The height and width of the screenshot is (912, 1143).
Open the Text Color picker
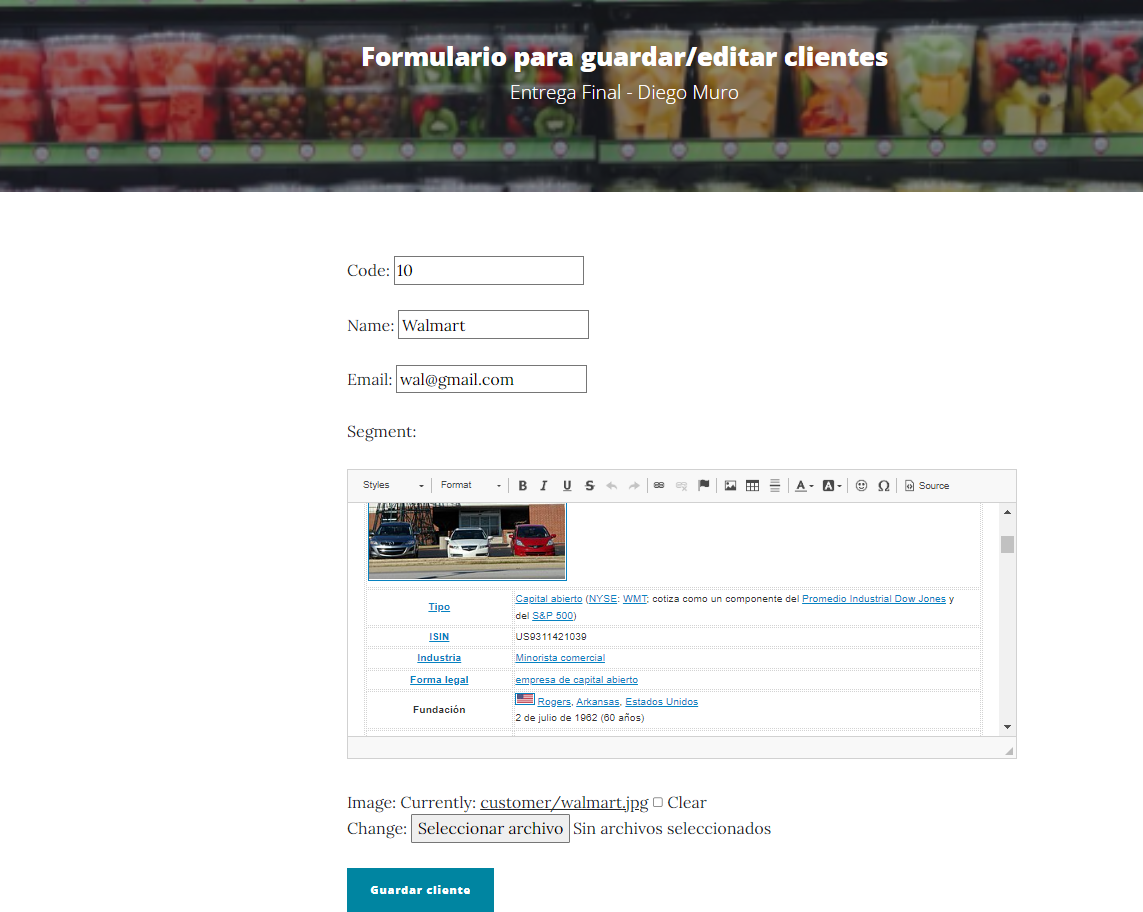pos(802,485)
